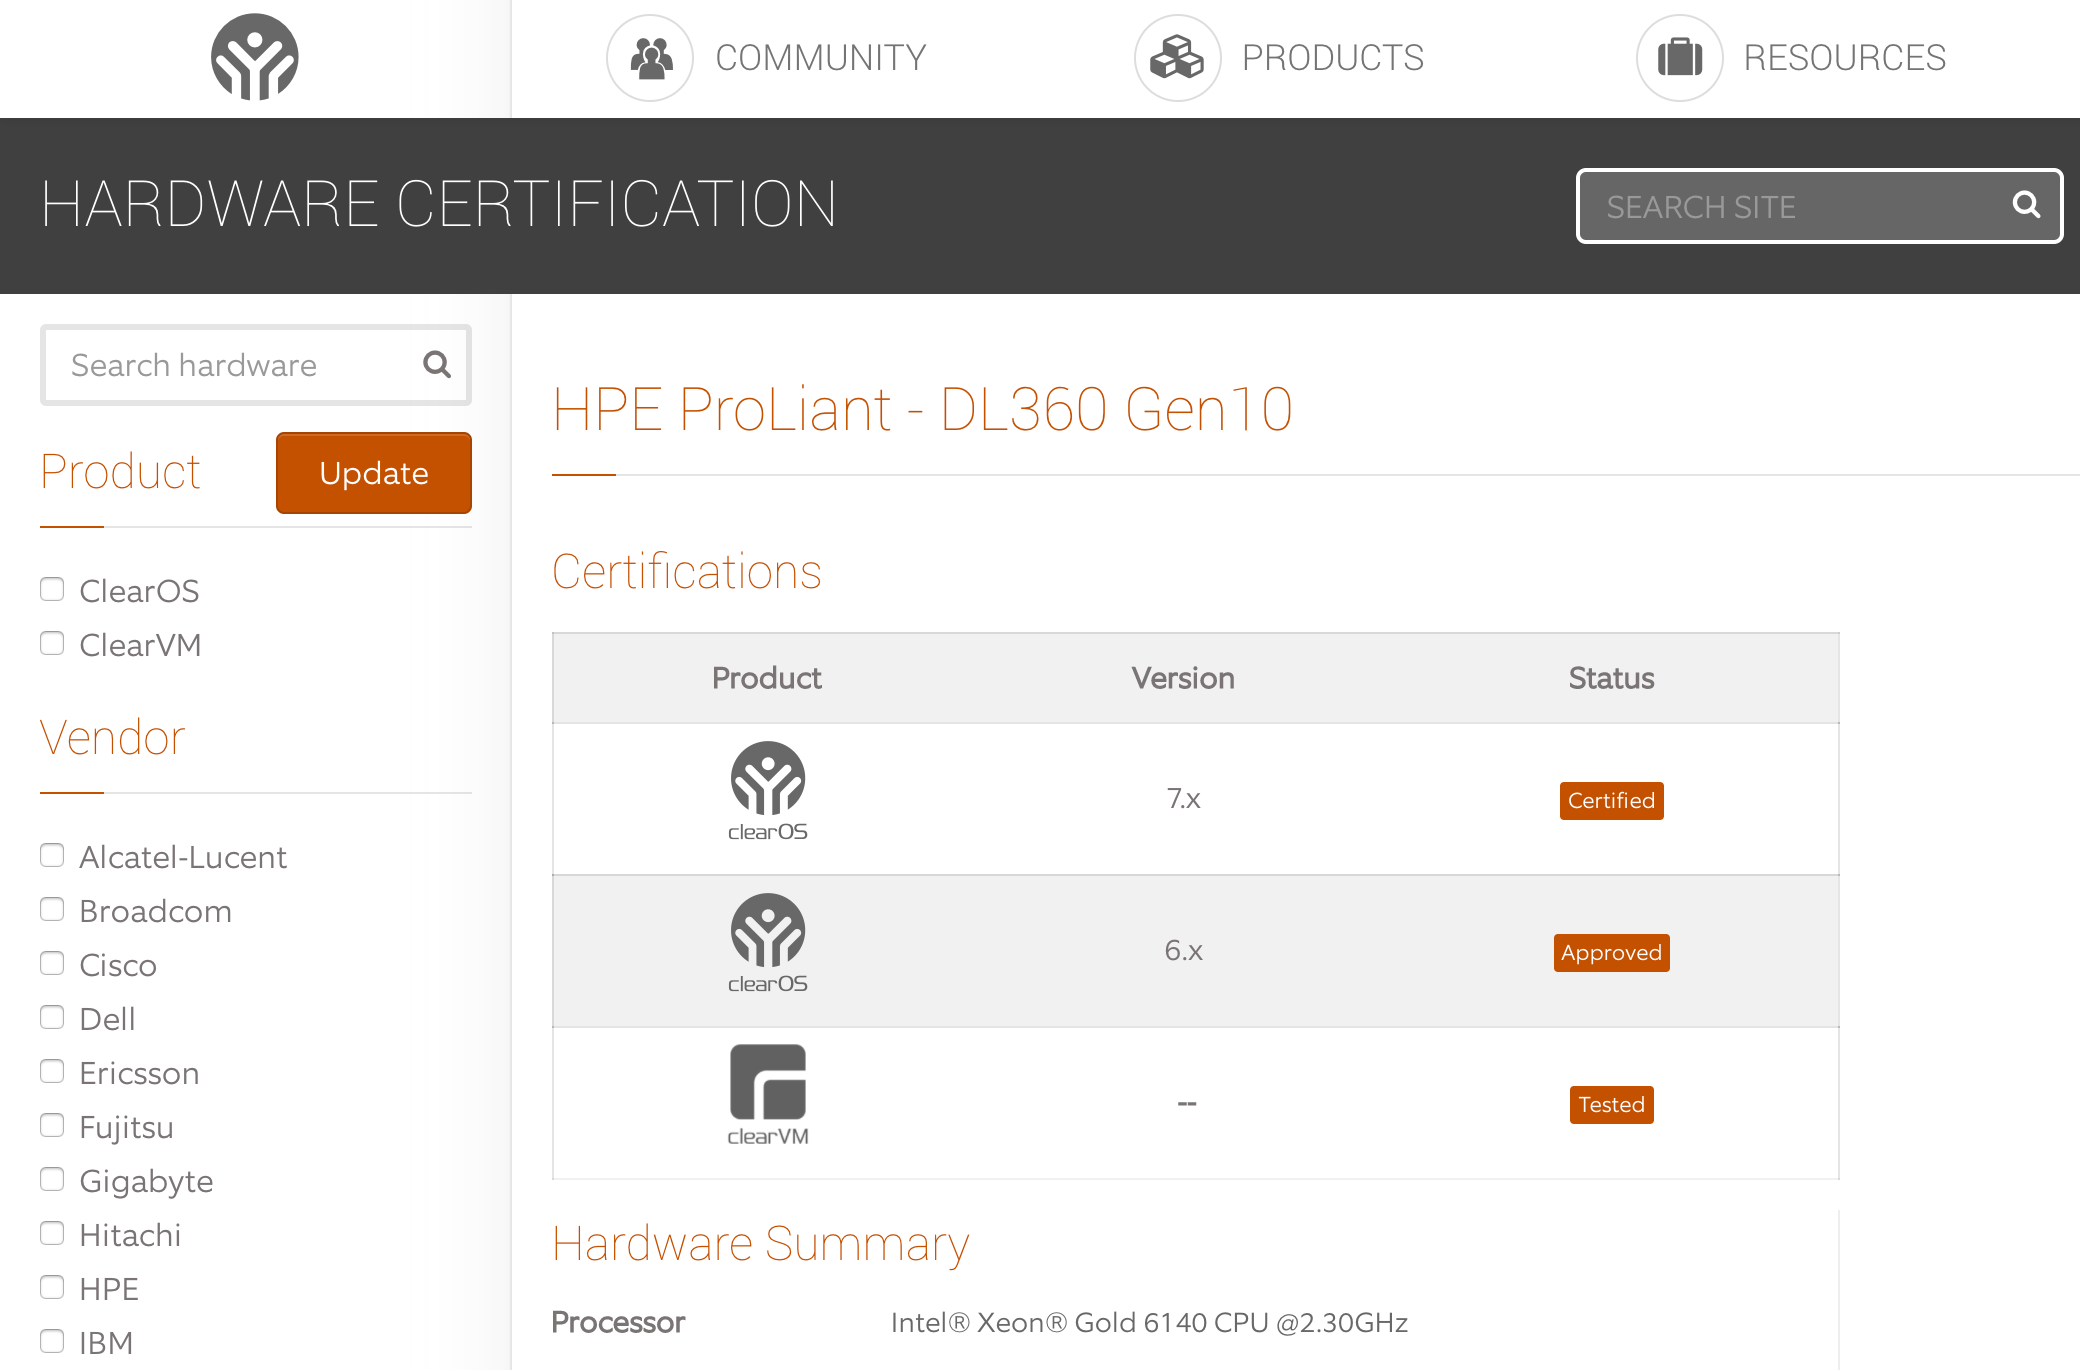
Task: Click the Version column header
Action: 1183,678
